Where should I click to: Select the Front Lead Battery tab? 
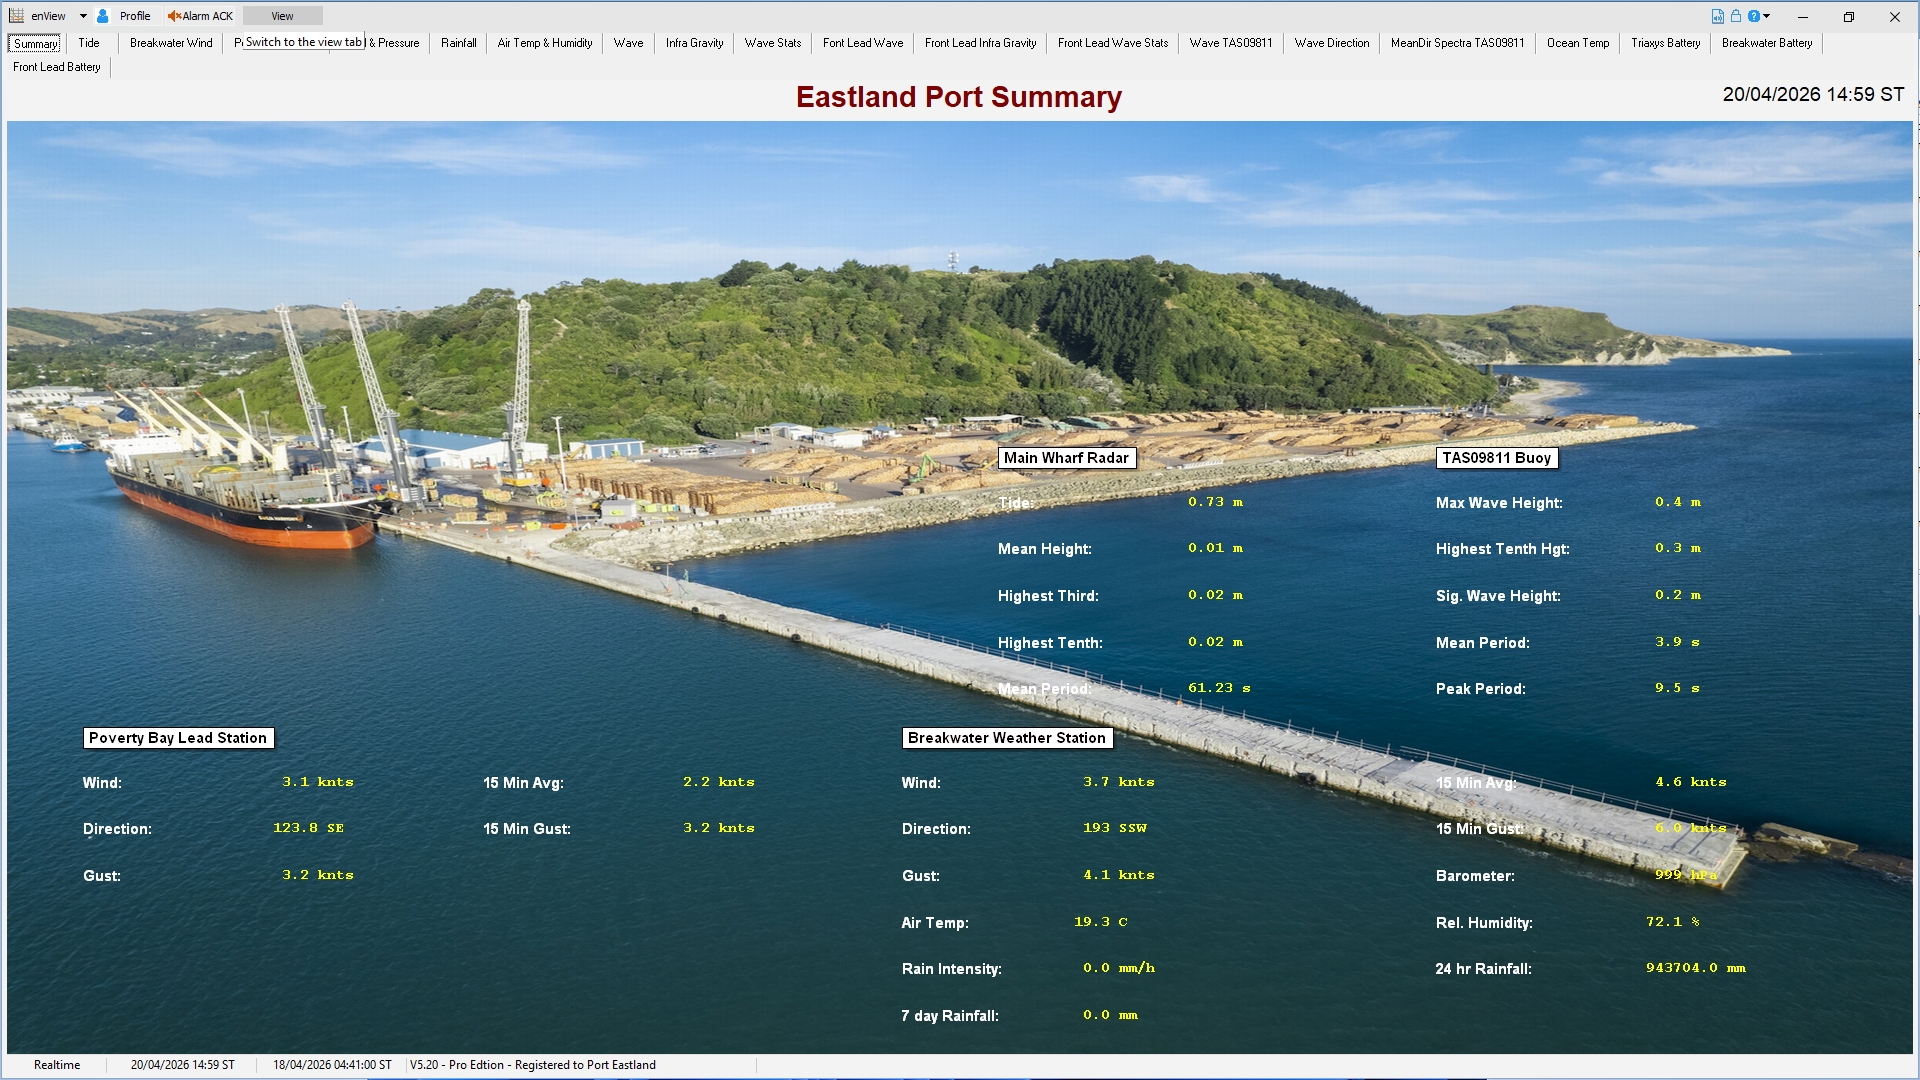(57, 67)
